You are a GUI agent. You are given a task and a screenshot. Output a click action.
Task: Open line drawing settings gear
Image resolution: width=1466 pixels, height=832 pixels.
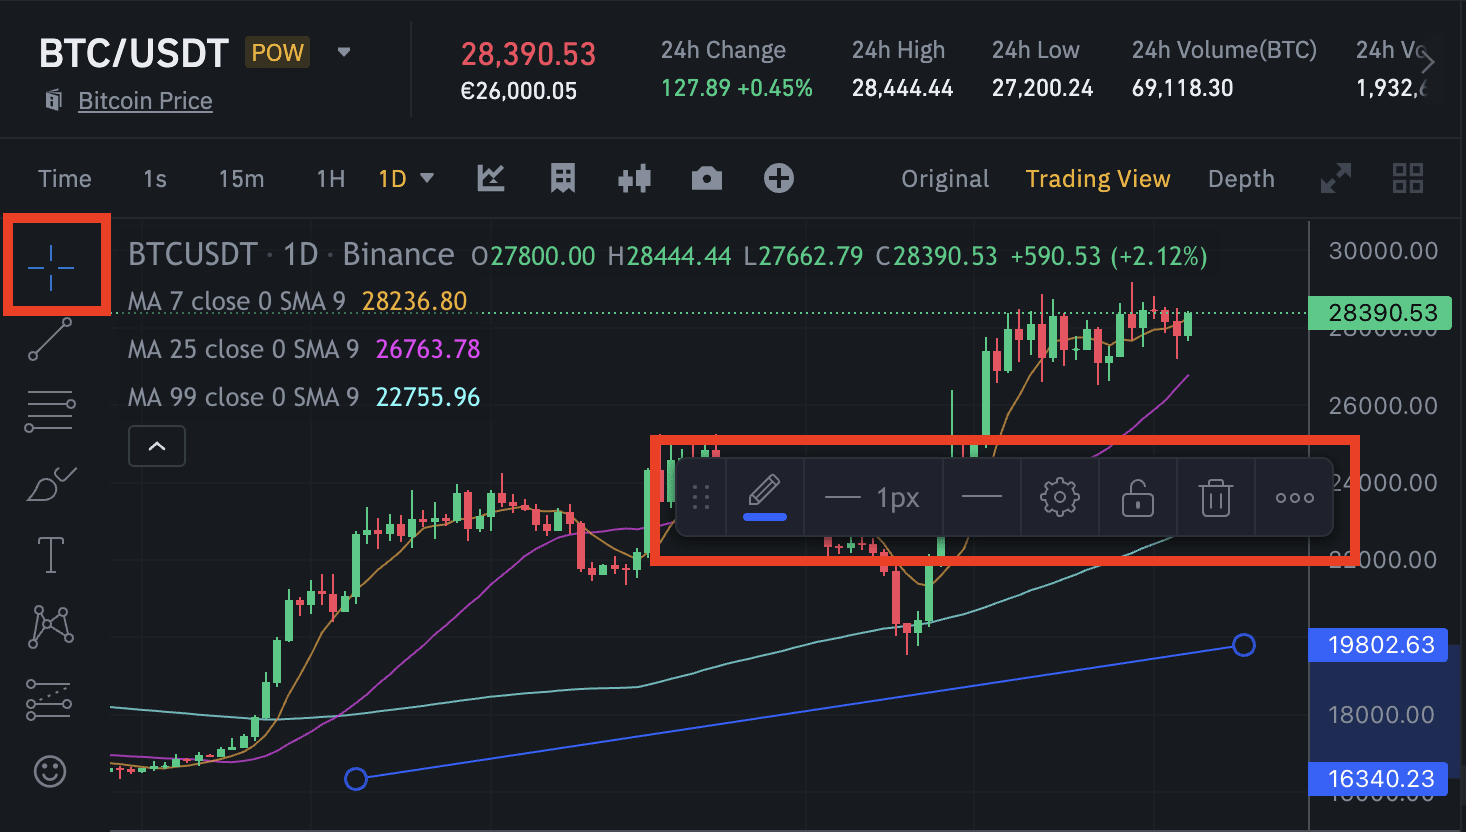pos(1060,497)
